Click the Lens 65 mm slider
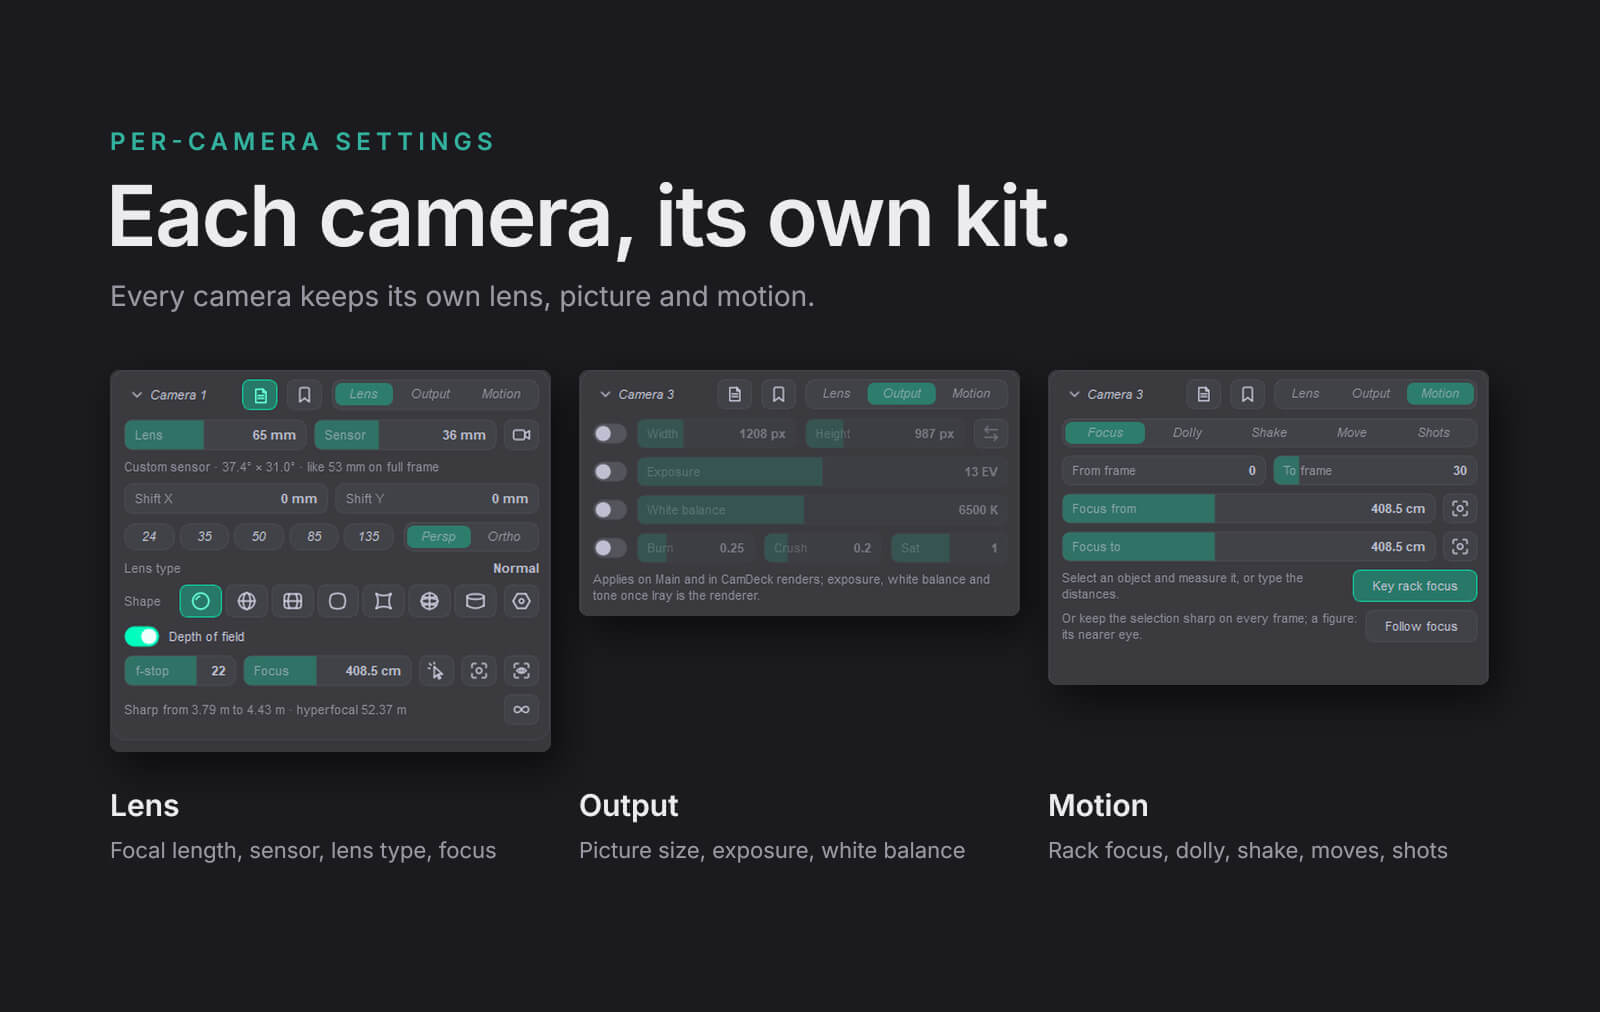1600x1012 pixels. tap(216, 435)
